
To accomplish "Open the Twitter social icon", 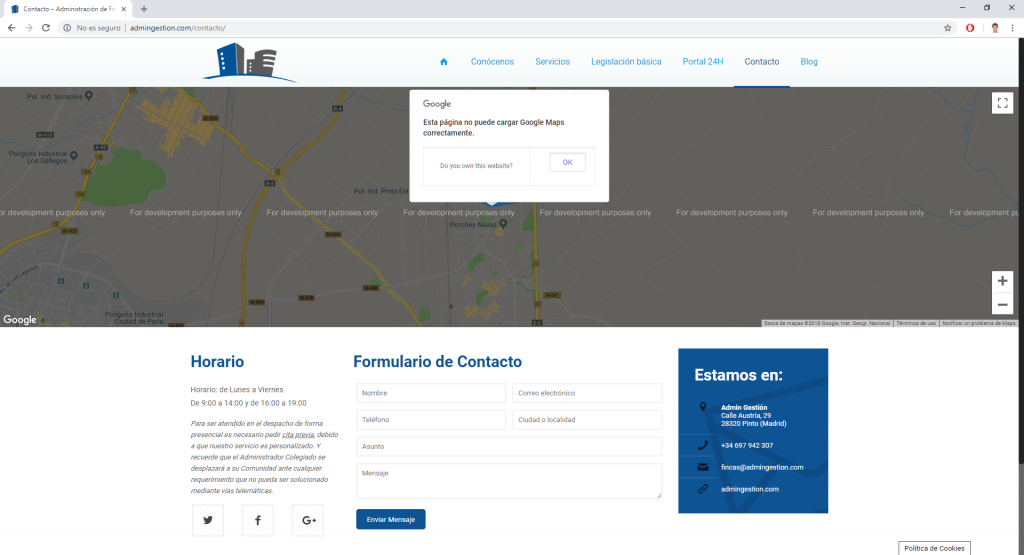I will pyautogui.click(x=208, y=520).
